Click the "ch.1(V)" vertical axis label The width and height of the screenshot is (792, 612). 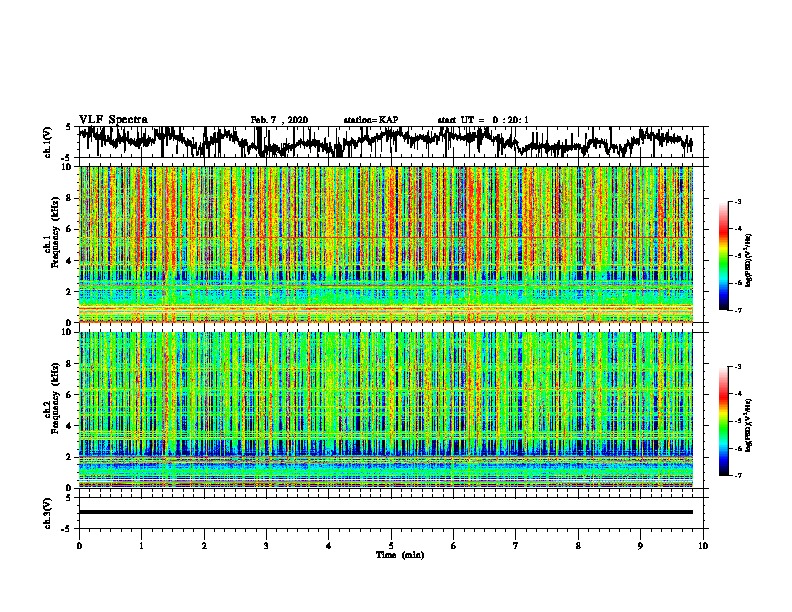(47, 142)
